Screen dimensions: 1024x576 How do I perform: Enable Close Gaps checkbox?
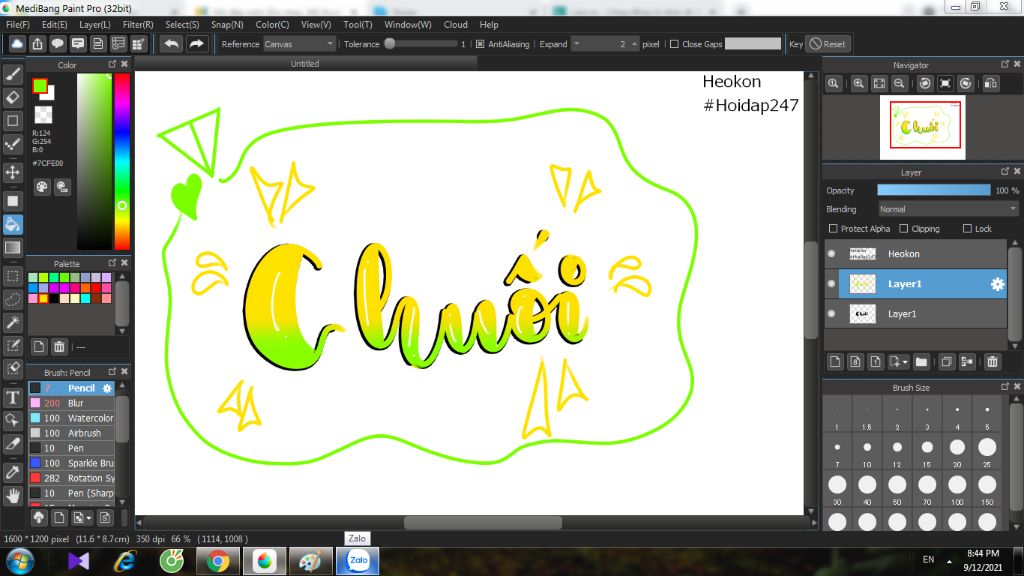[674, 44]
